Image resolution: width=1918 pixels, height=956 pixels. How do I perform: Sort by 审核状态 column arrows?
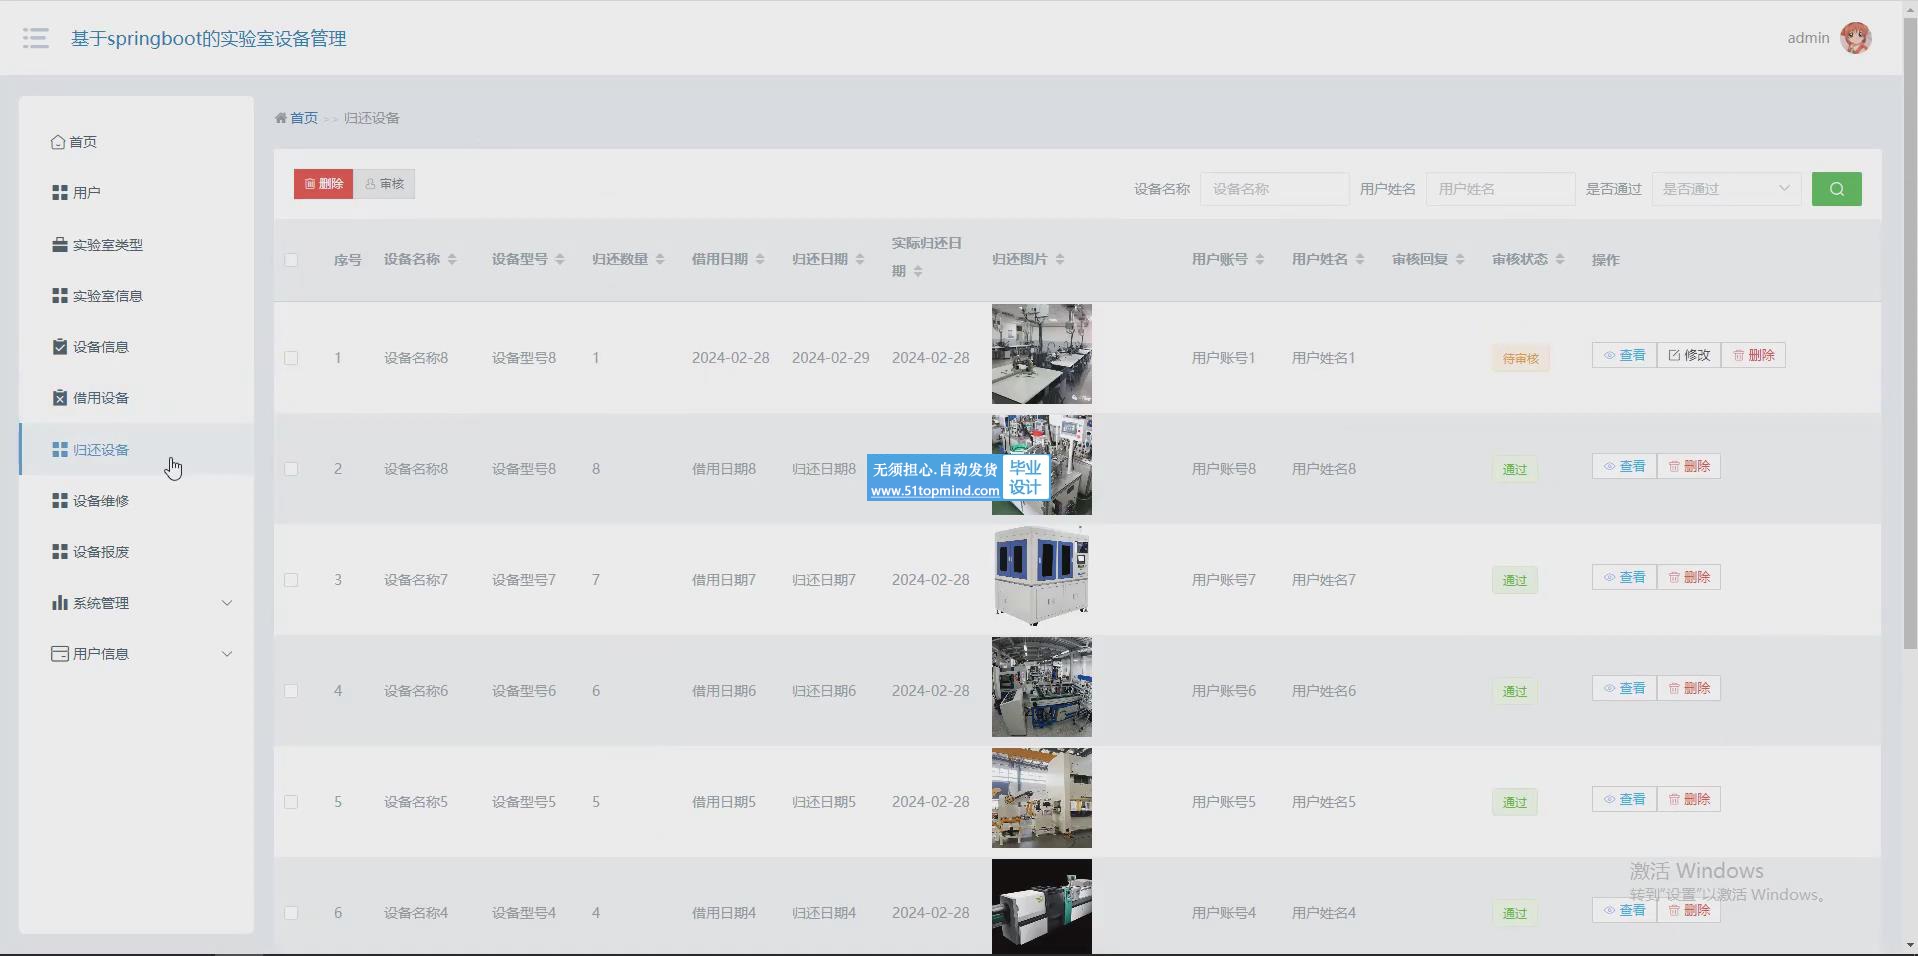pos(1560,260)
